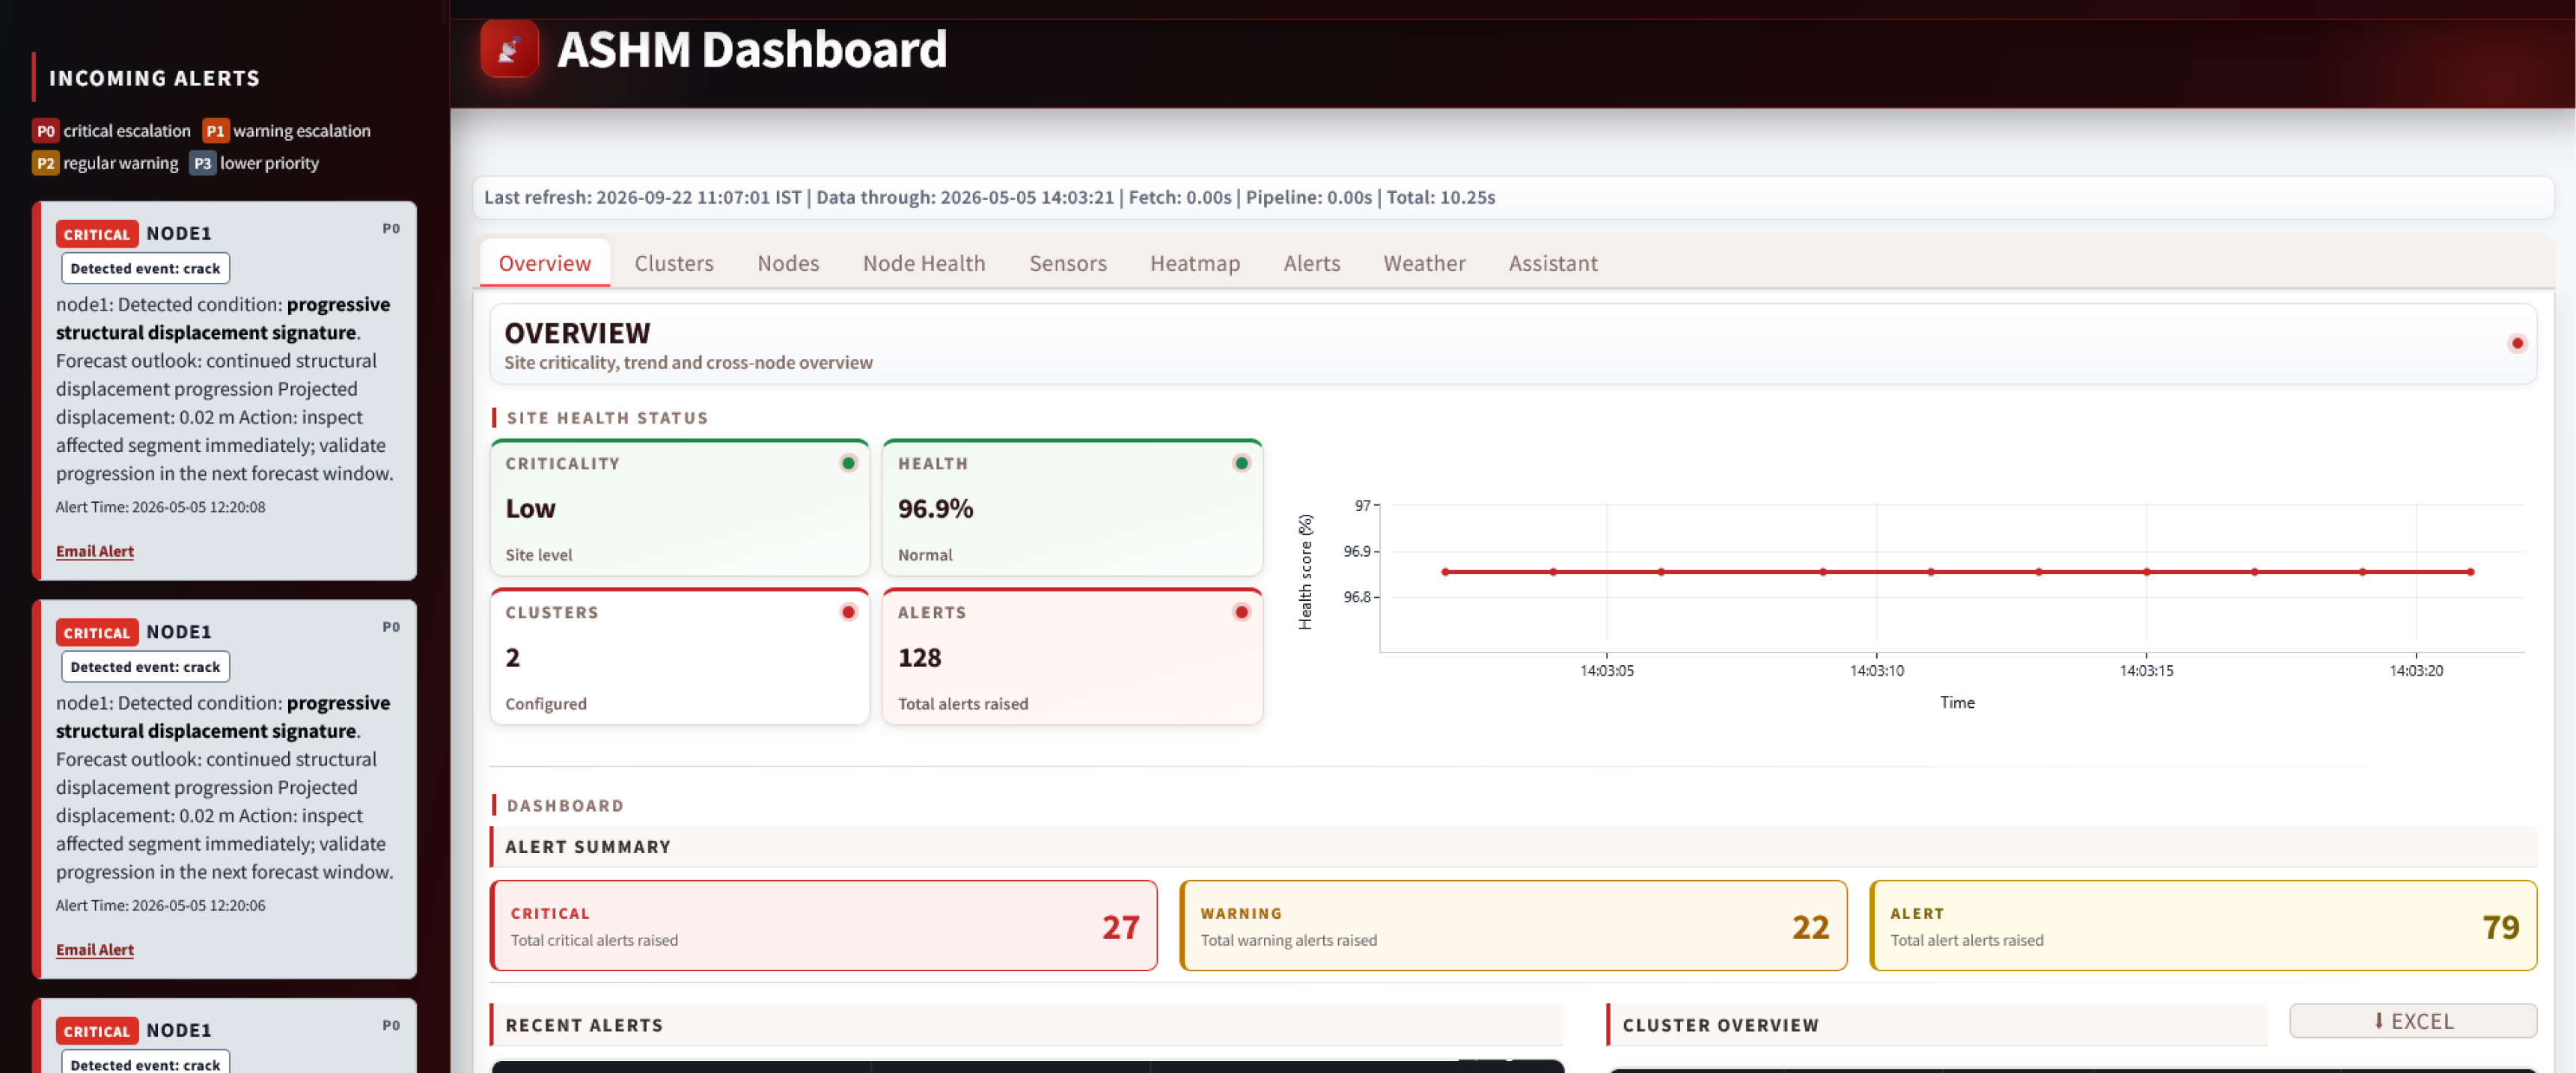Click the Warning alerts summary card showing 22
The width and height of the screenshot is (2576, 1073).
coord(1513,925)
